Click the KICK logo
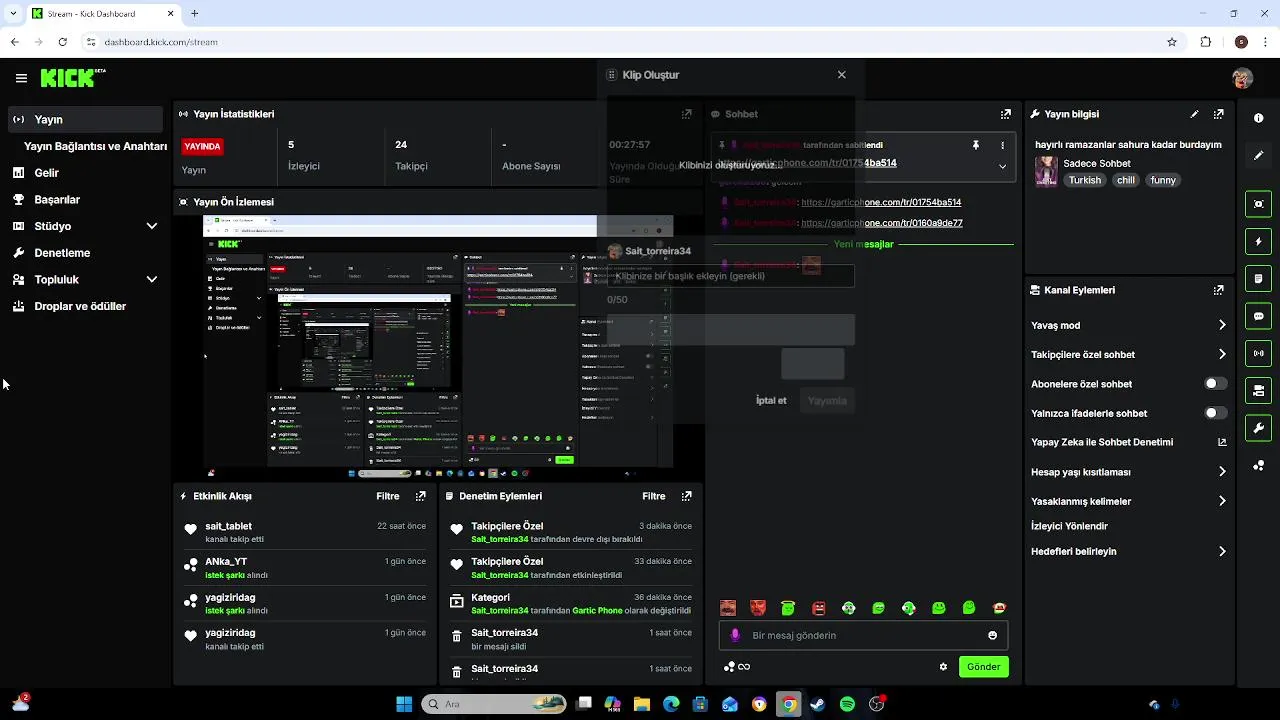 coord(73,78)
